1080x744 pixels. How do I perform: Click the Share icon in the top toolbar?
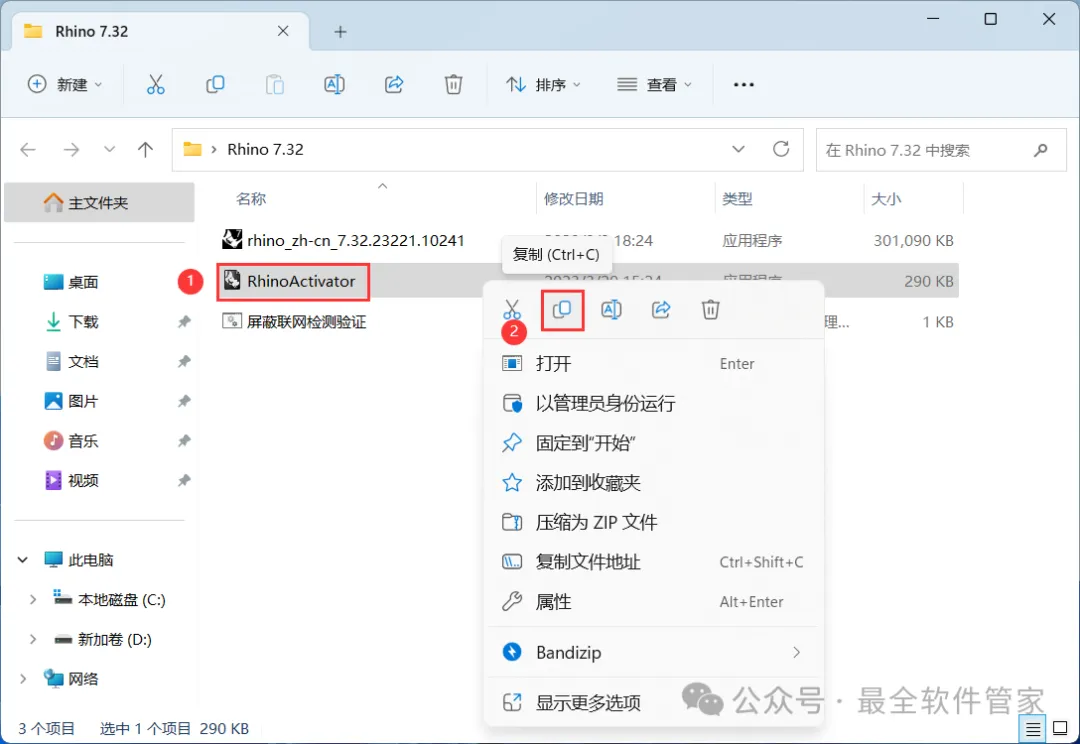pos(394,85)
